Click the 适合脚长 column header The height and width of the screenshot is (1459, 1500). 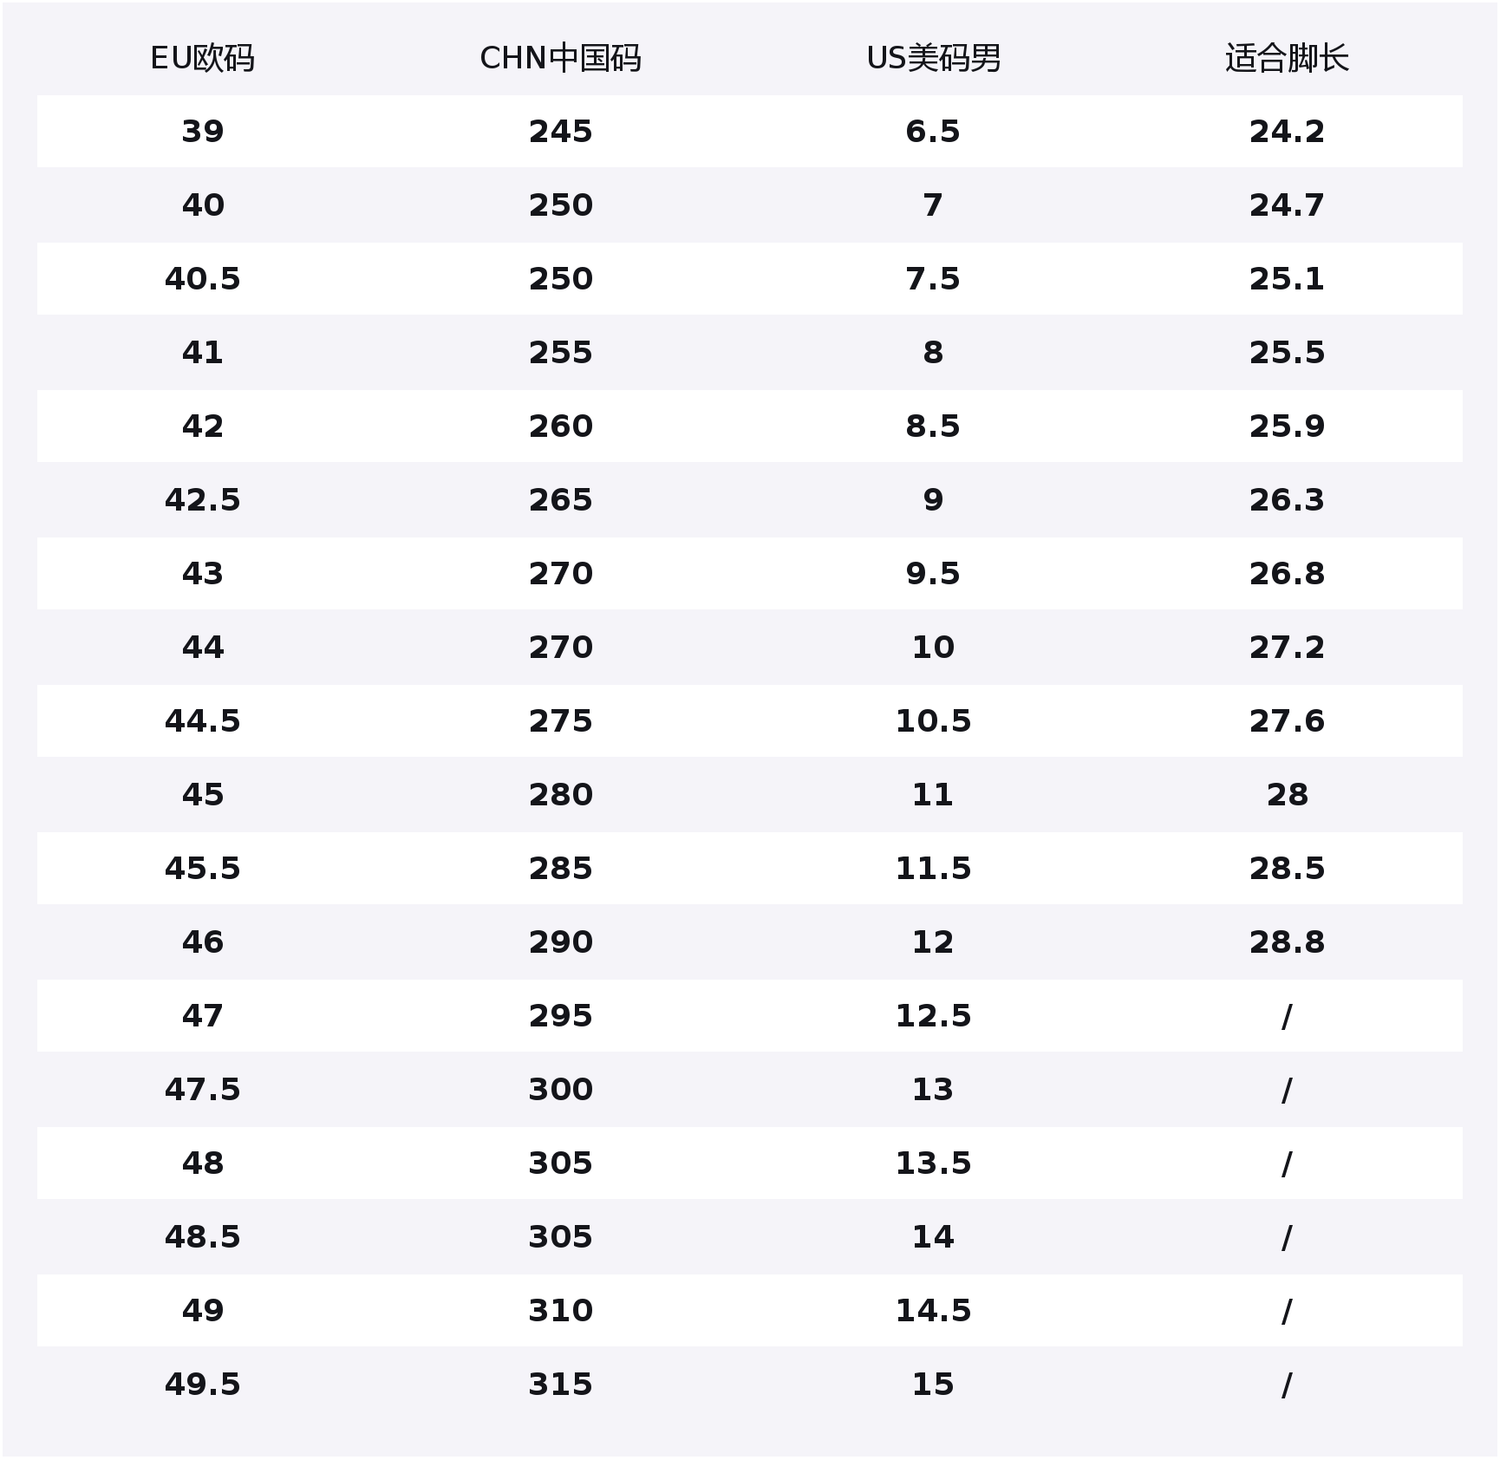[x=1286, y=59]
